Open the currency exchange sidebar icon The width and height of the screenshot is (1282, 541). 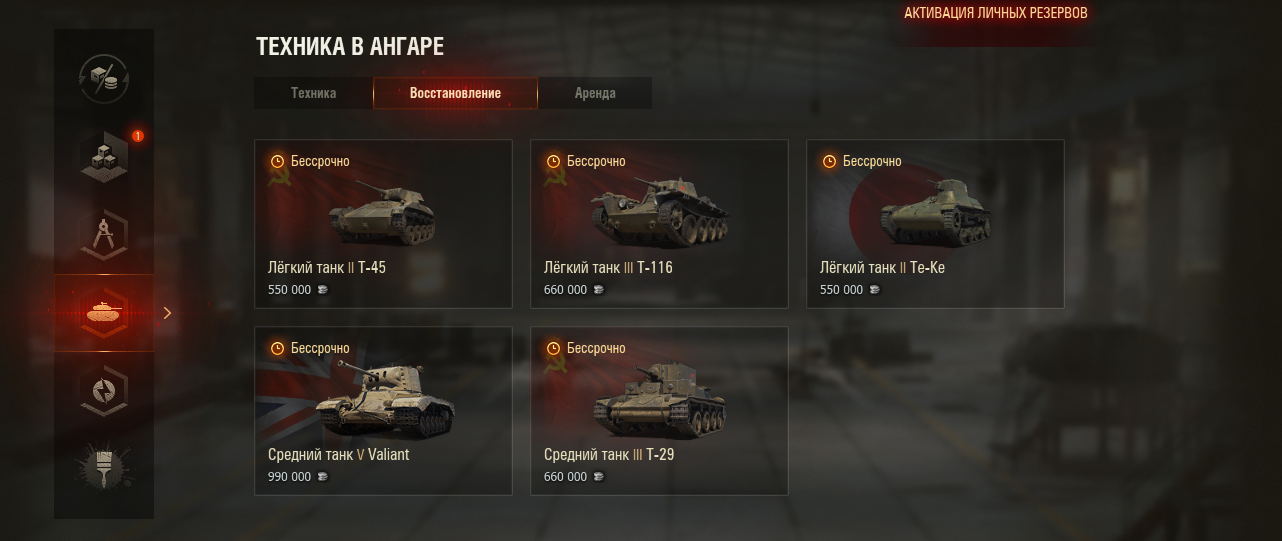click(104, 80)
